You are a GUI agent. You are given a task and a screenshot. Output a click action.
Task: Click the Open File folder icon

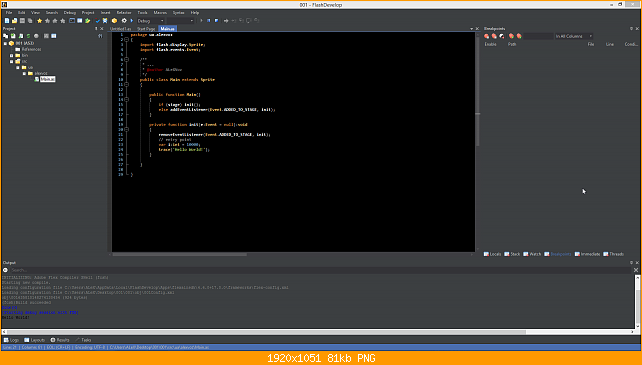click(x=14, y=20)
